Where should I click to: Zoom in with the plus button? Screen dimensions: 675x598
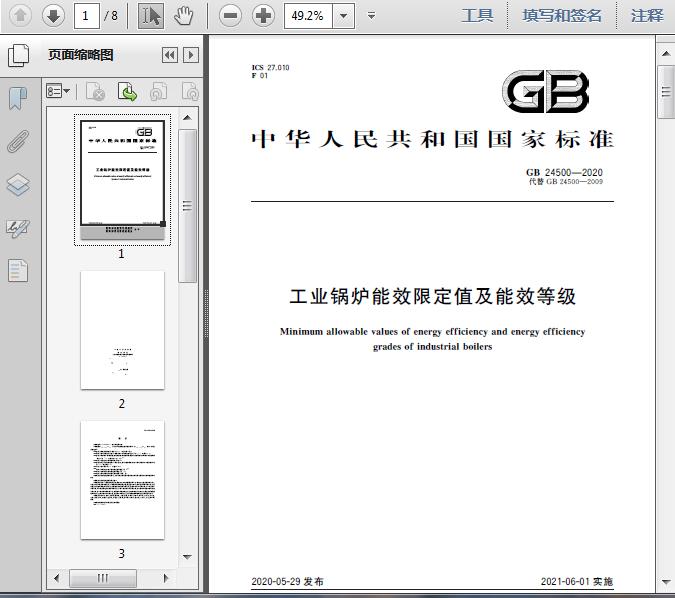[x=263, y=16]
